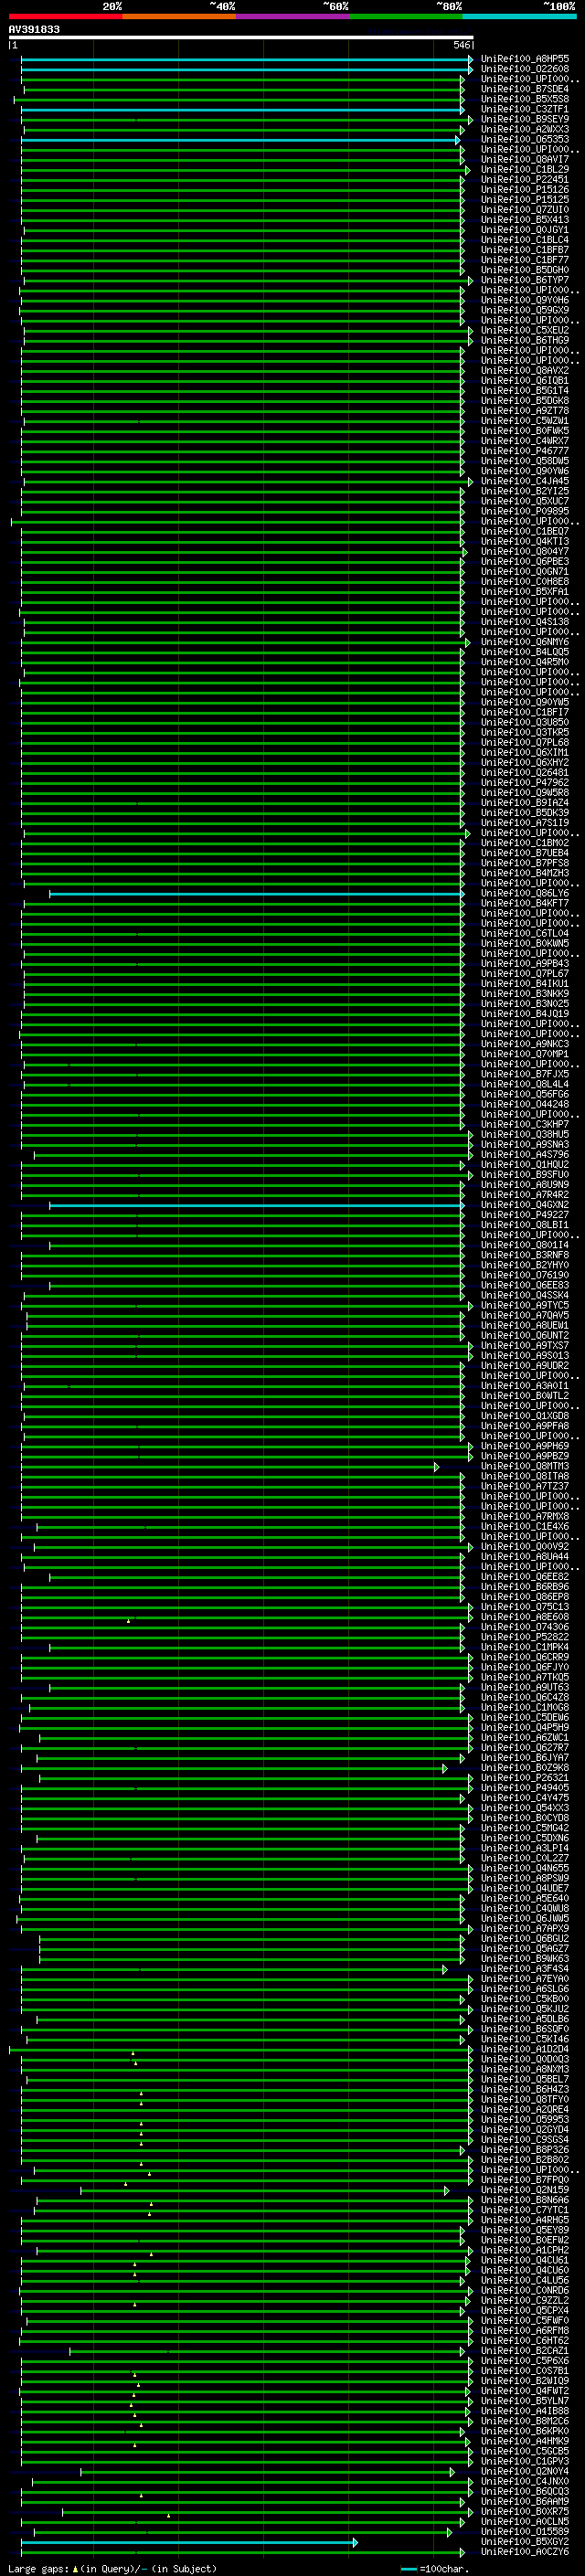Select hit UniRef100_Q801I4
The image size is (585, 2576).
(x=525, y=1245)
